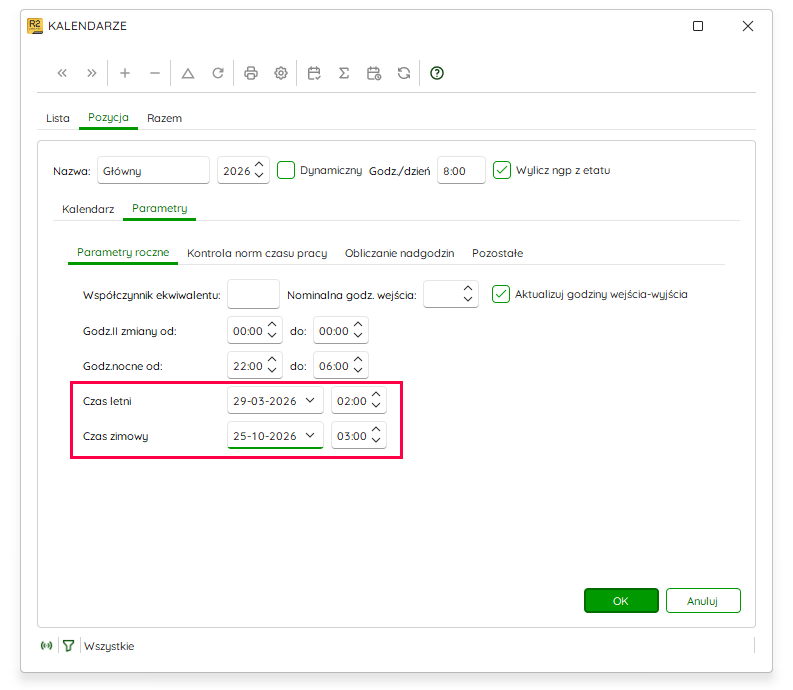Click the filter funnel icon in status bar
Screen dimensions: 793x690
coord(69,645)
